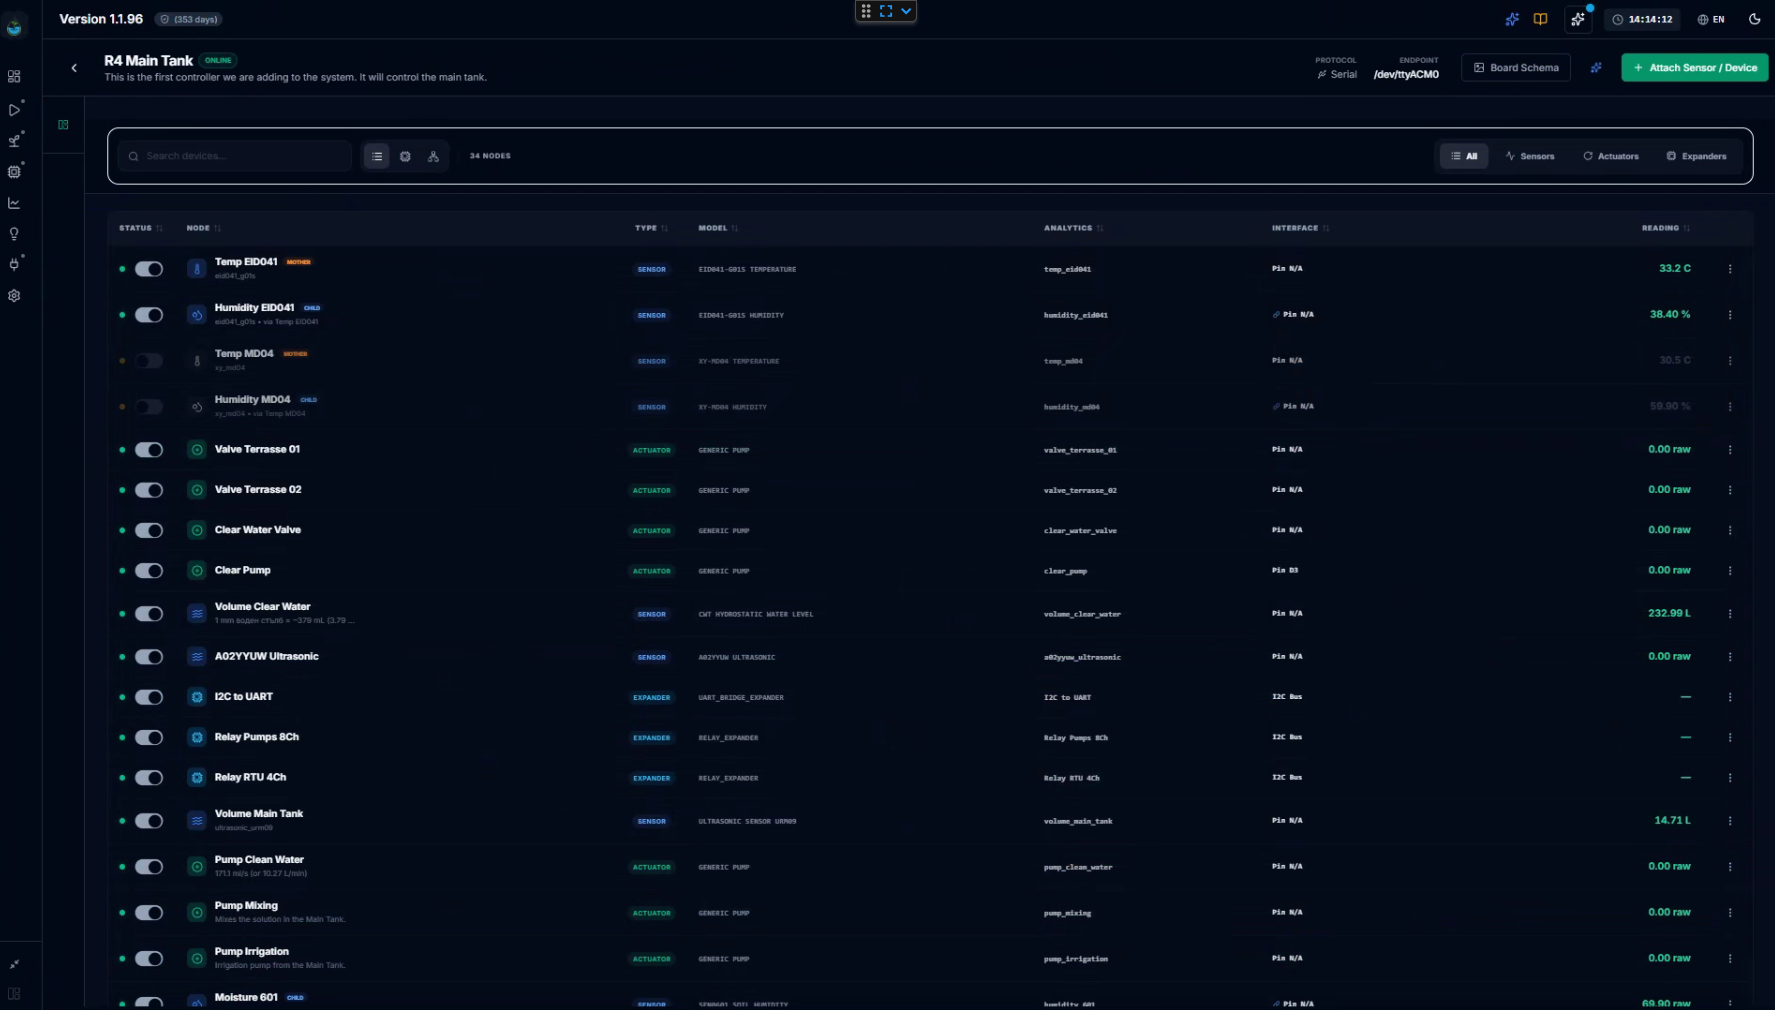
Task: Open the dashboard grid icon in left sidebar
Action: 14,77
